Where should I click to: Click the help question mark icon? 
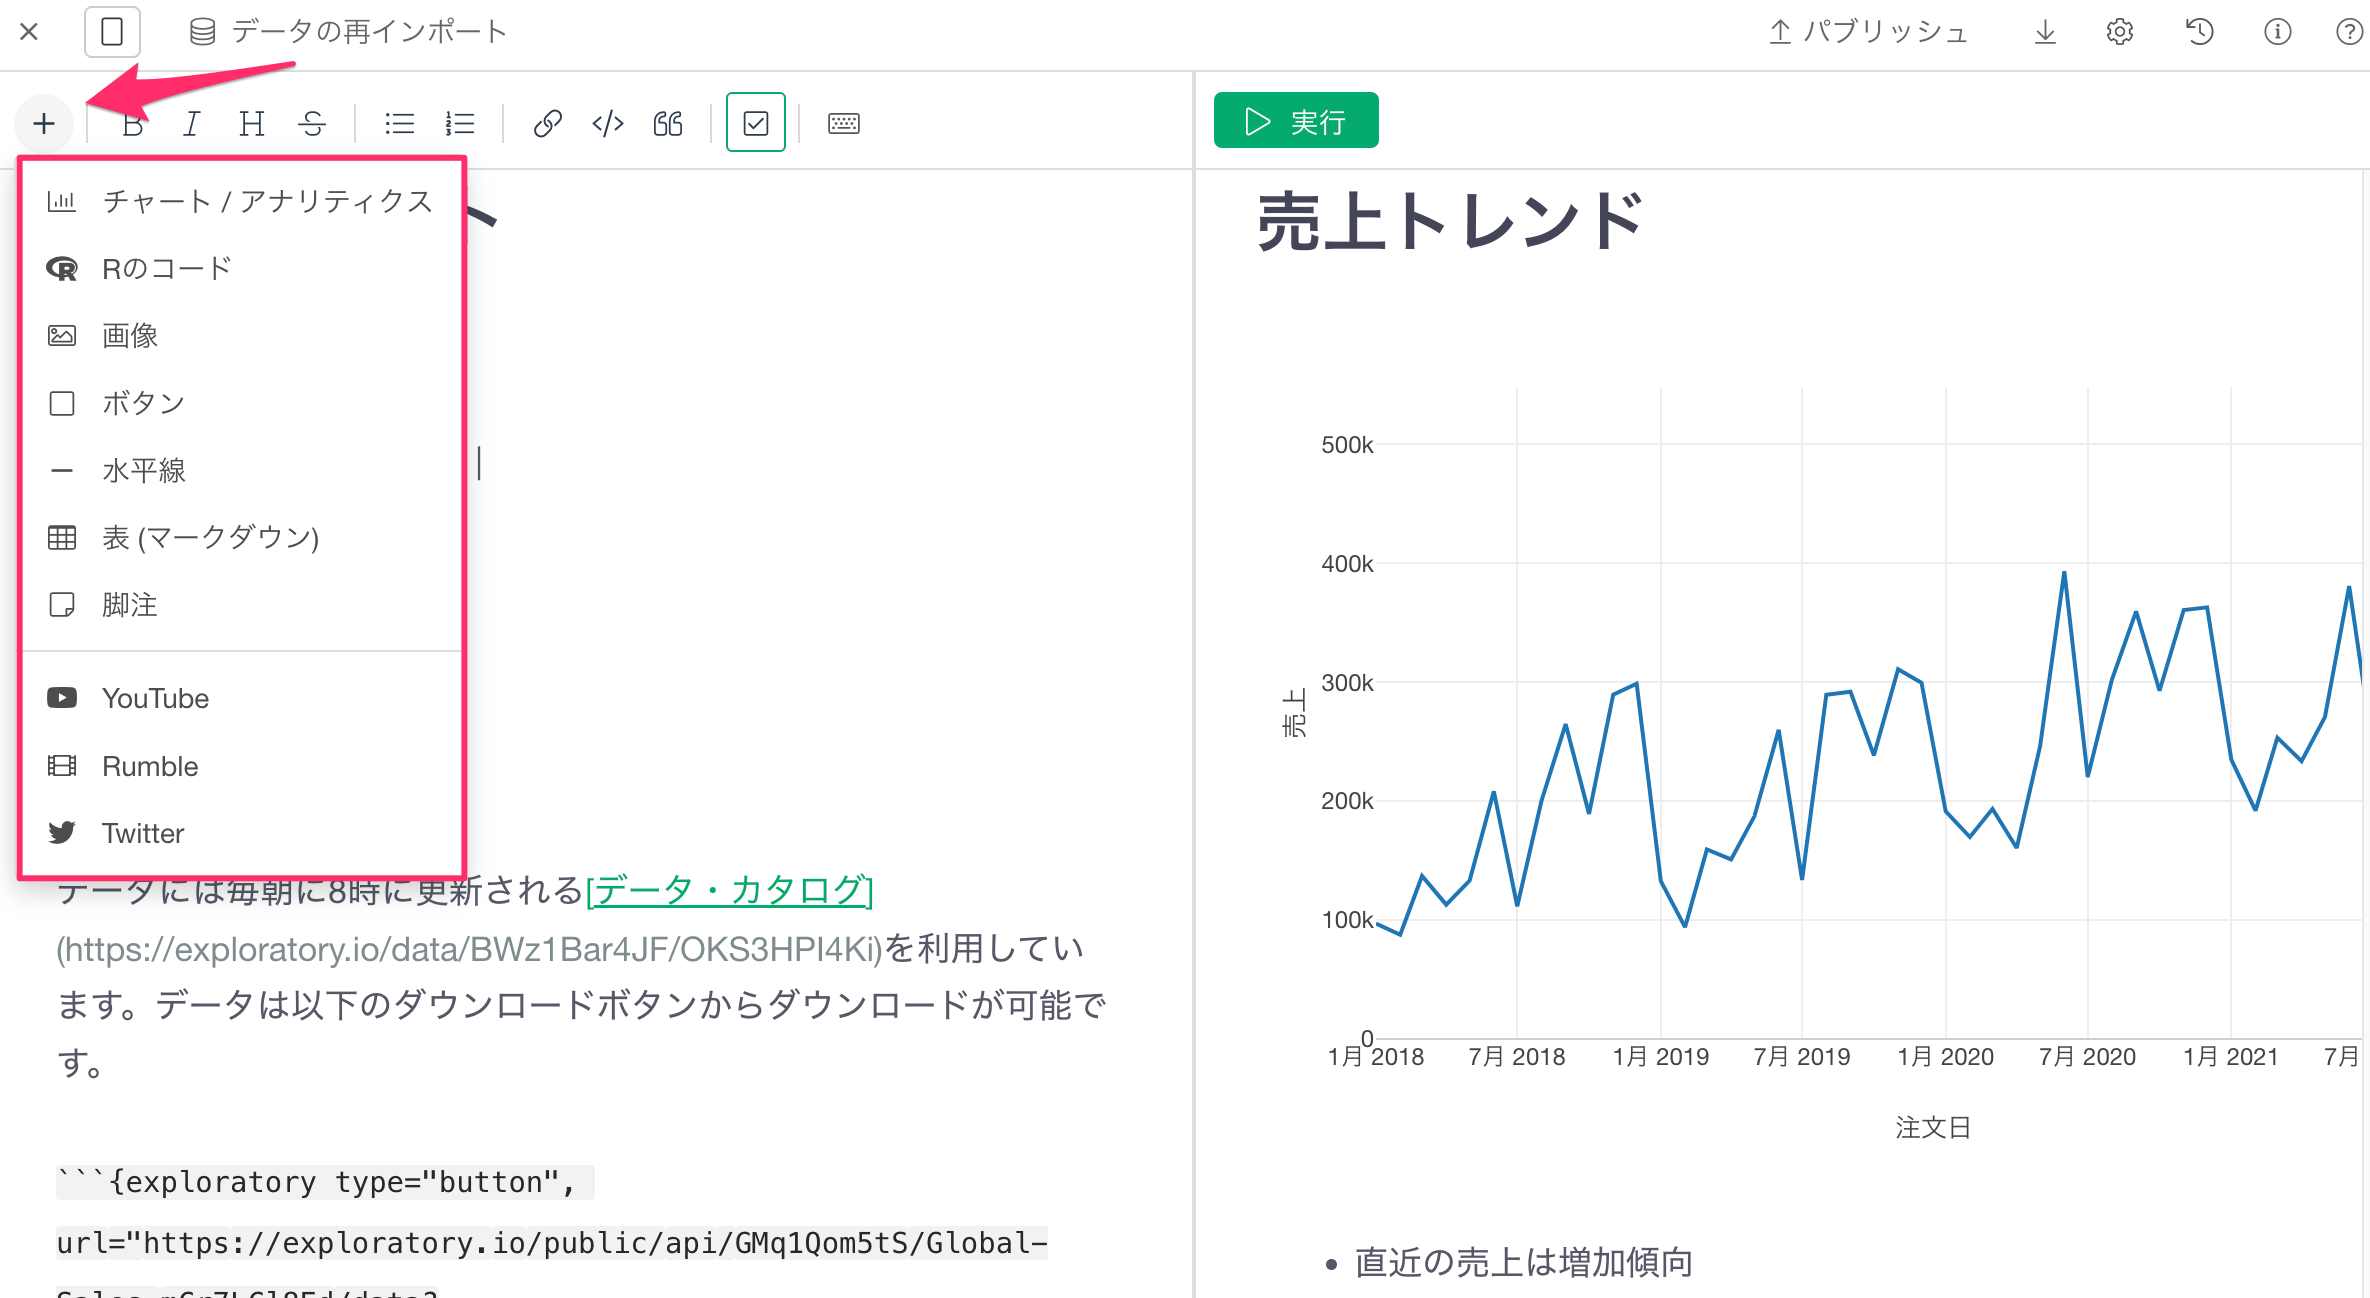[x=2349, y=32]
